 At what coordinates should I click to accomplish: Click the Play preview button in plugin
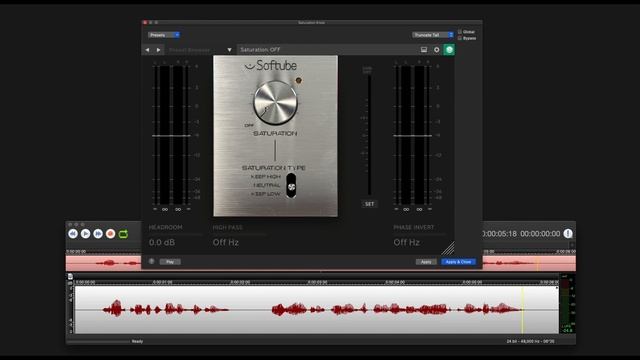(170, 262)
